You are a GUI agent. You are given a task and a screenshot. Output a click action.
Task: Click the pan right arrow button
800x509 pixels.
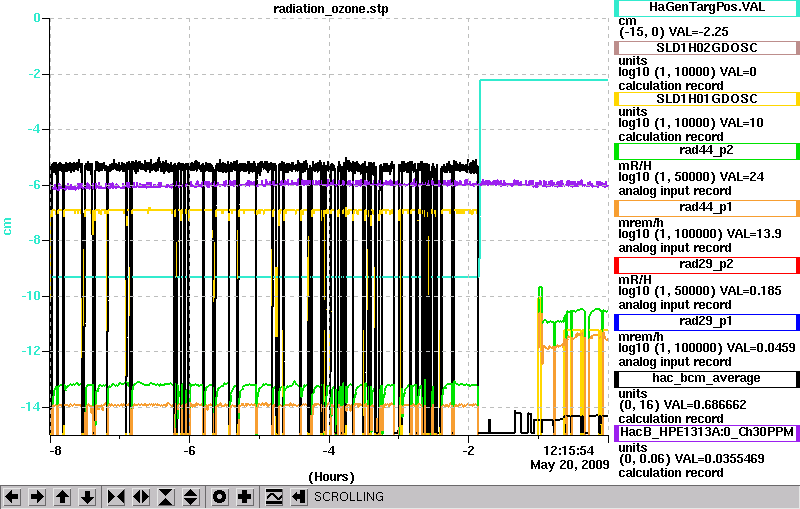37,496
